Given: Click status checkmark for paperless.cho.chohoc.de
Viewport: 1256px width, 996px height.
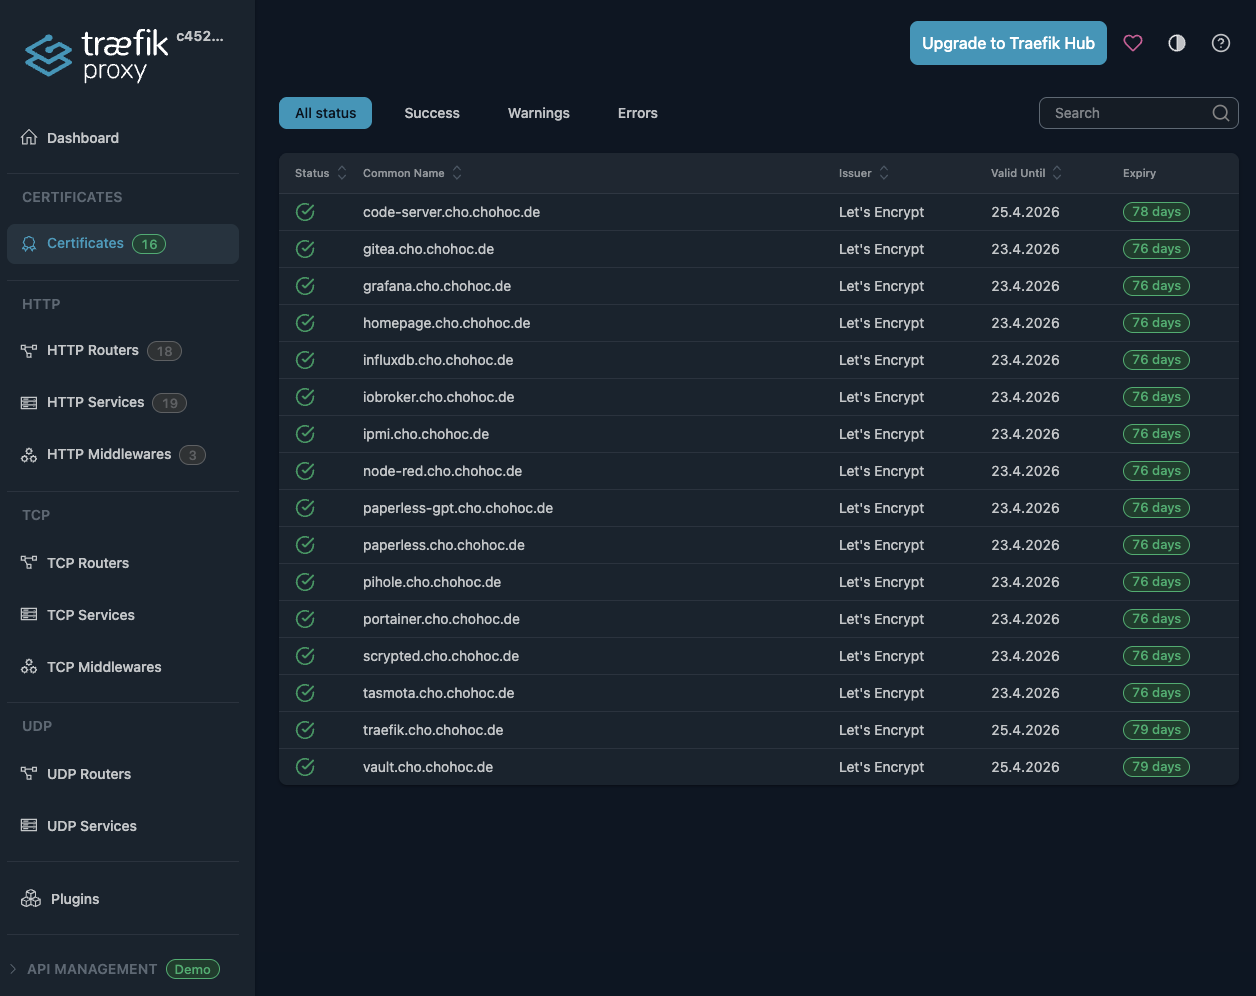Looking at the screenshot, I should point(305,545).
